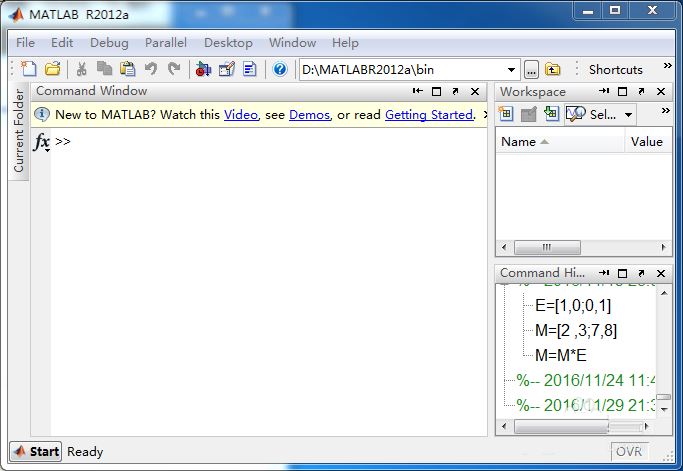Maximize the Command History panel
Image resolution: width=683 pixels, height=471 pixels.
[x=622, y=273]
